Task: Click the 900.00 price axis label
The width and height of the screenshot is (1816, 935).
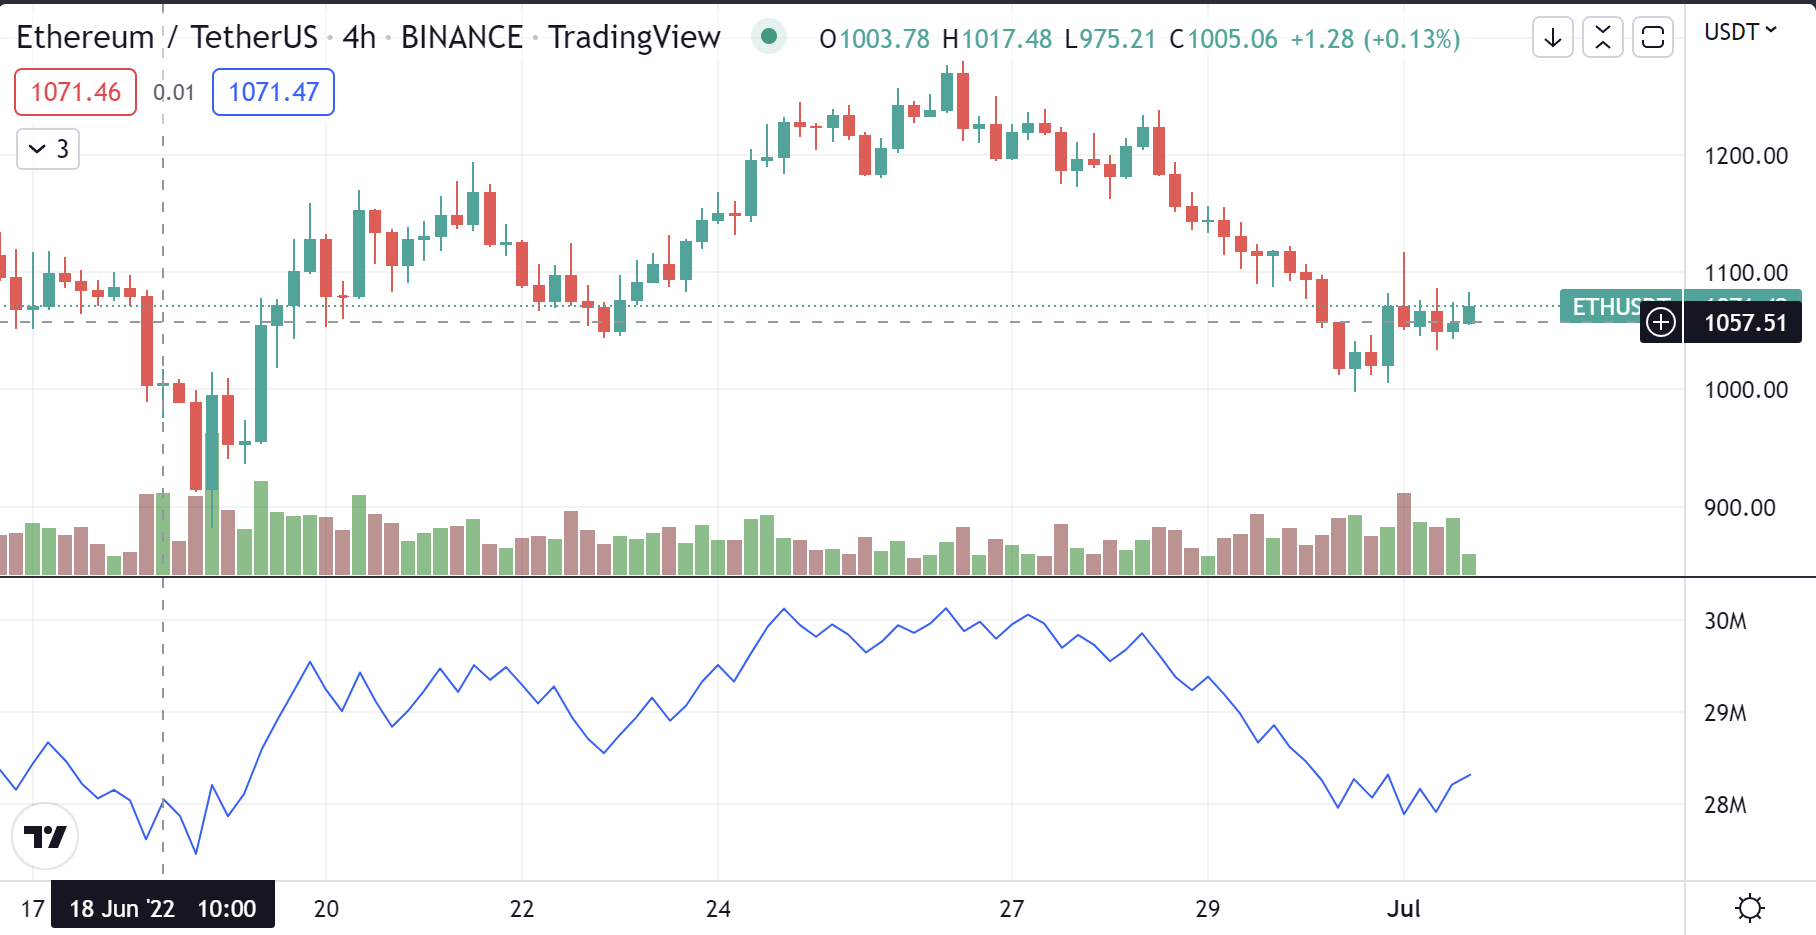Action: [1740, 508]
